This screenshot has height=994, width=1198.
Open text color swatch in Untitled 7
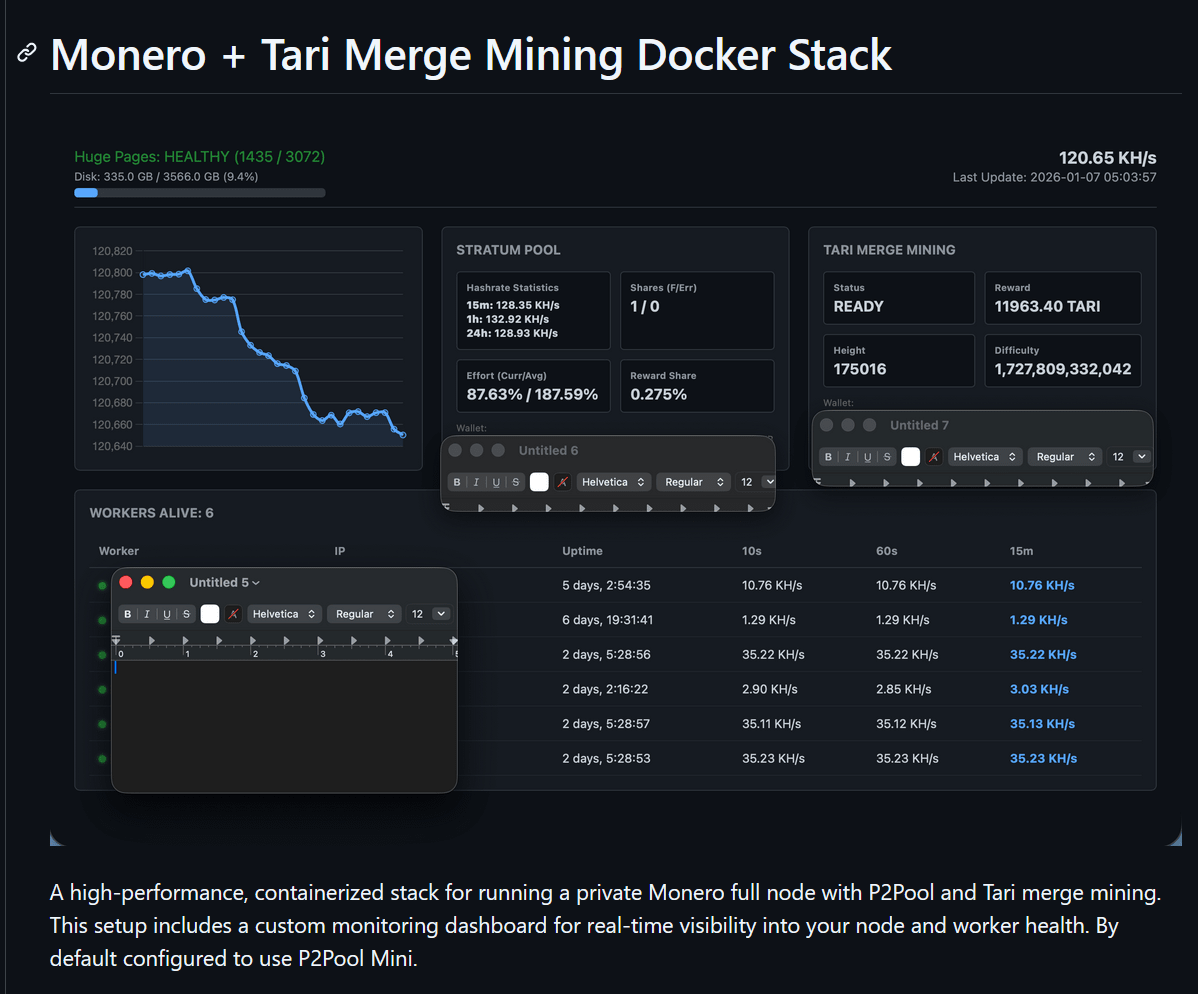[x=911, y=457]
